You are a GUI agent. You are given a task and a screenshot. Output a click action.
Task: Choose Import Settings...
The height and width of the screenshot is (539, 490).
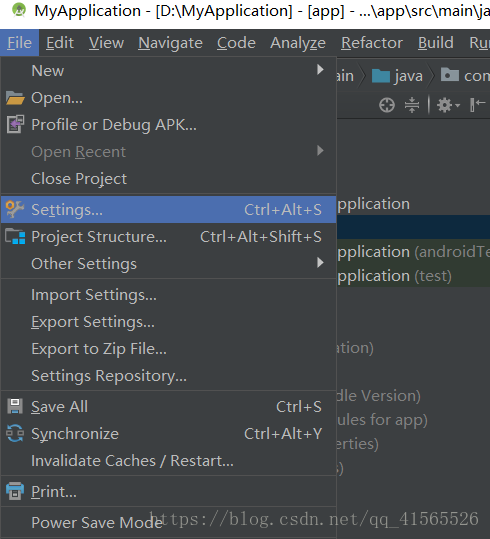click(168, 295)
